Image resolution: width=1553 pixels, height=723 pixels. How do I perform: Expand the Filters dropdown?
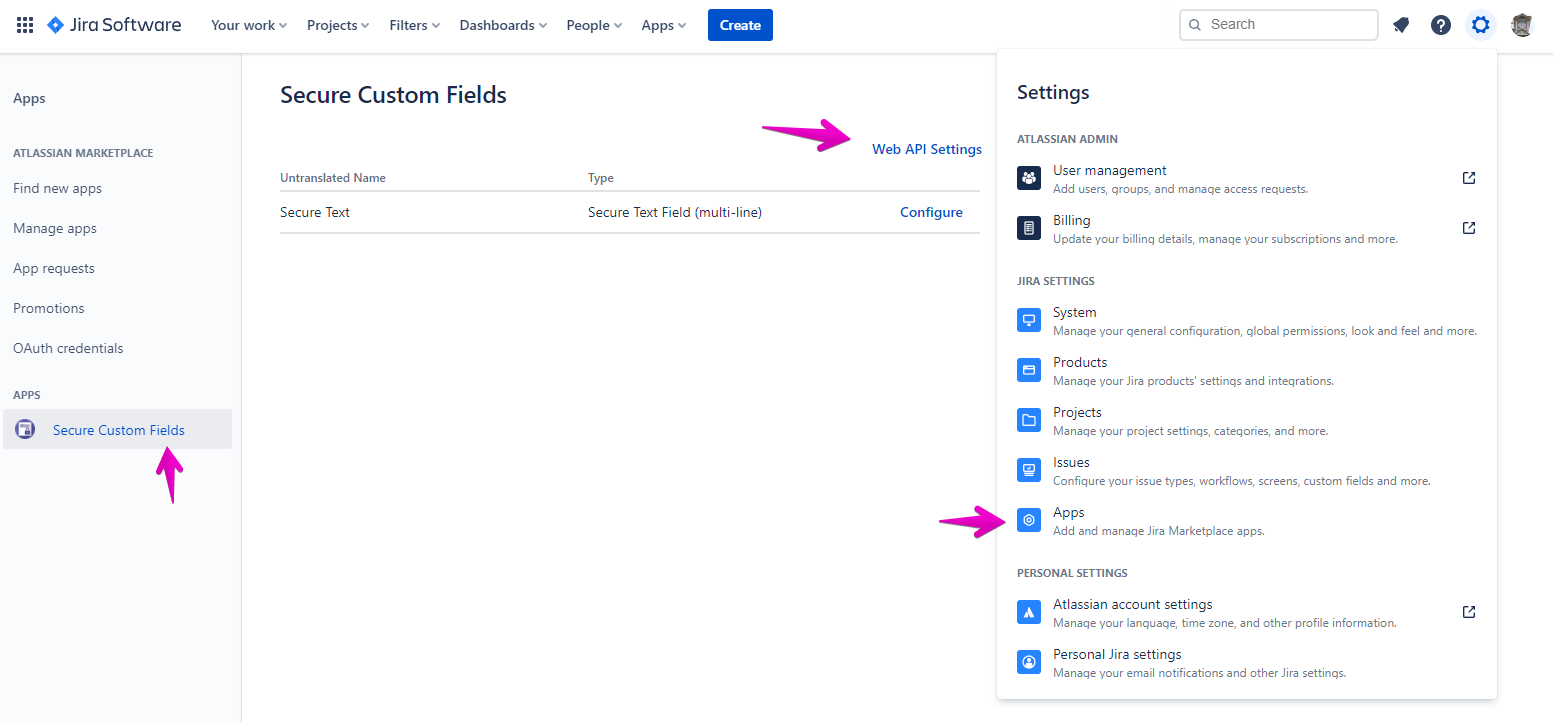pyautogui.click(x=414, y=25)
